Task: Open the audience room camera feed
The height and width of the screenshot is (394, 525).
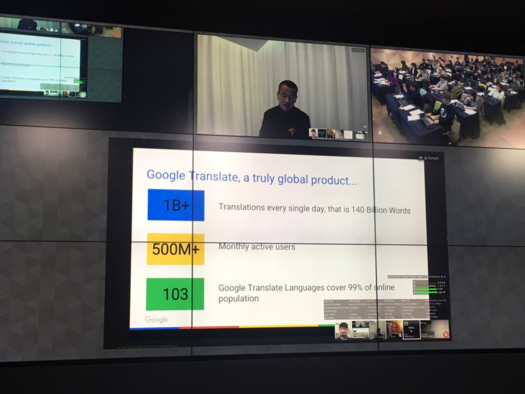Action: point(448,97)
